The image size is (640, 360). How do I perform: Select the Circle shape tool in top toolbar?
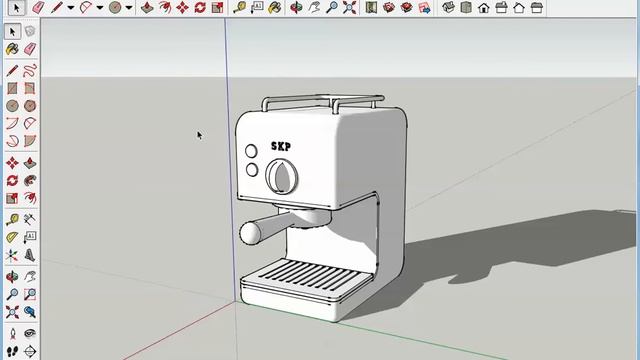coord(115,7)
